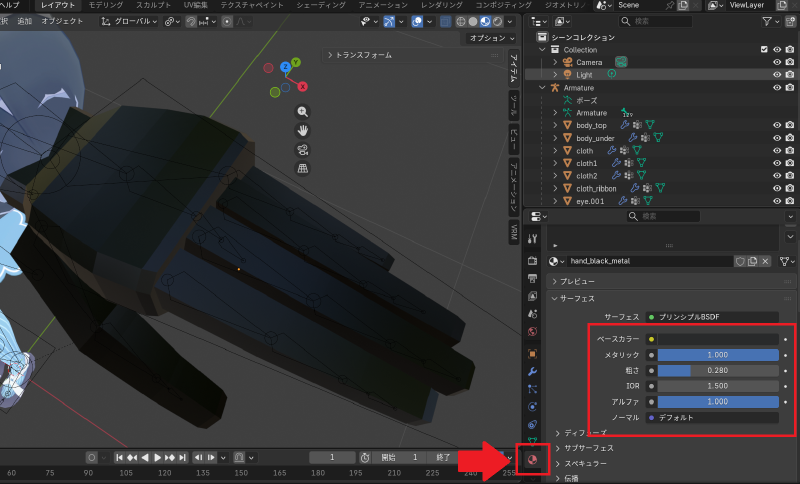
Task: Hide the Camera object in viewport
Action: (777, 62)
